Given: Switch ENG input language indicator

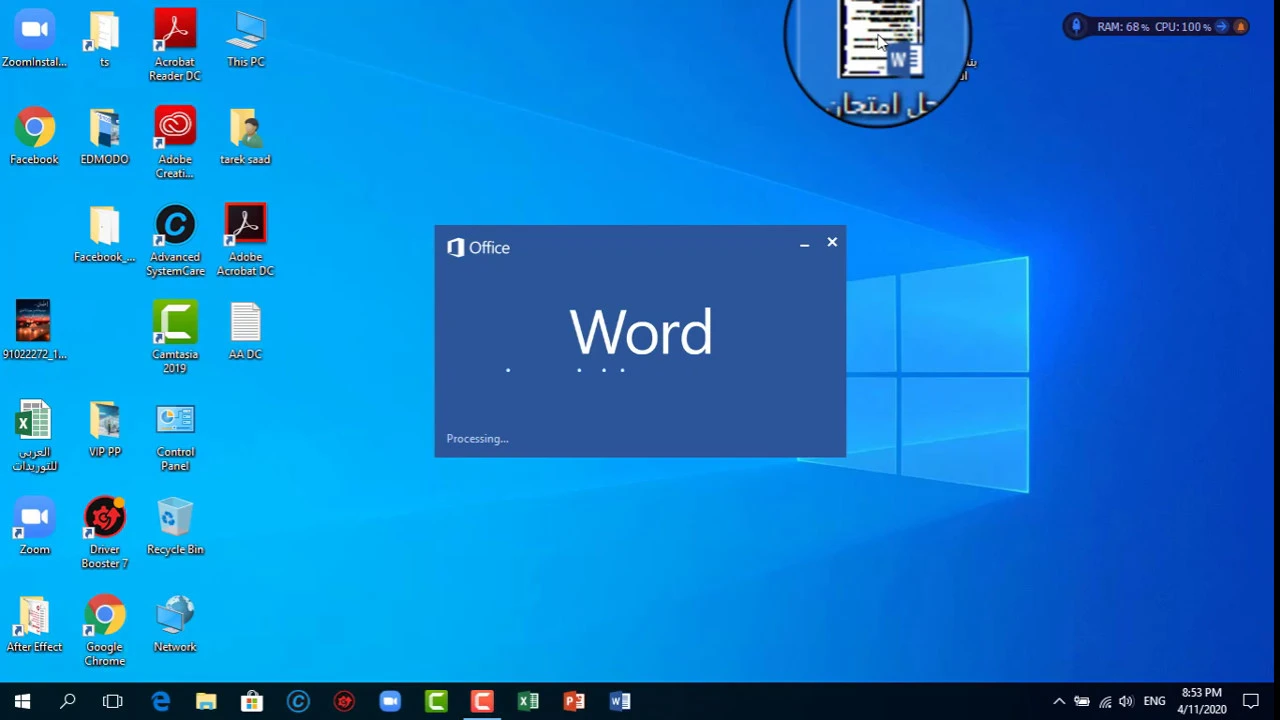Looking at the screenshot, I should point(1155,701).
